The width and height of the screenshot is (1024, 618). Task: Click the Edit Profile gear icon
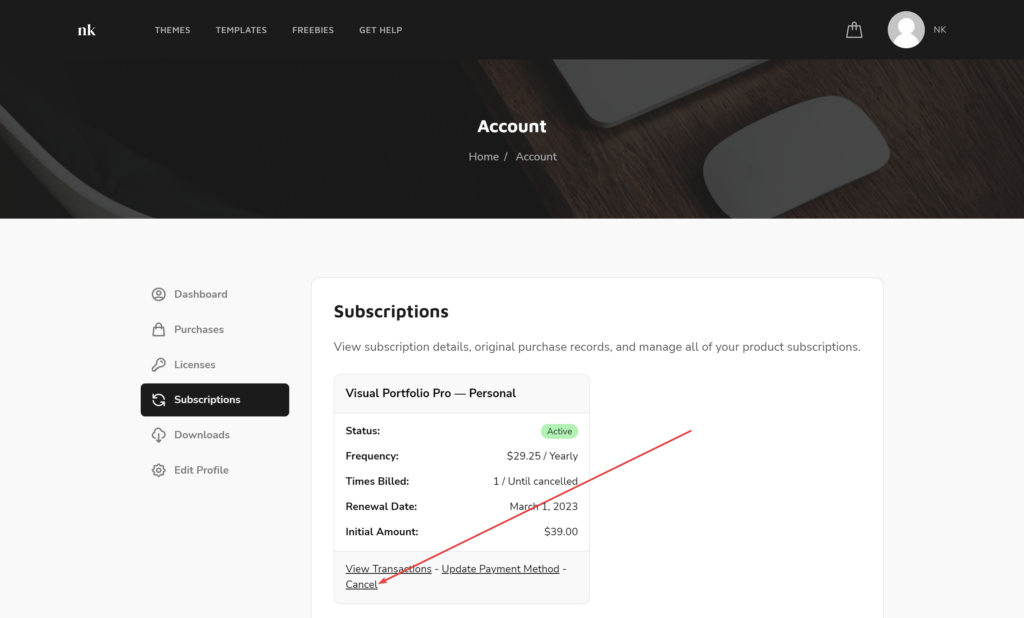coord(159,470)
